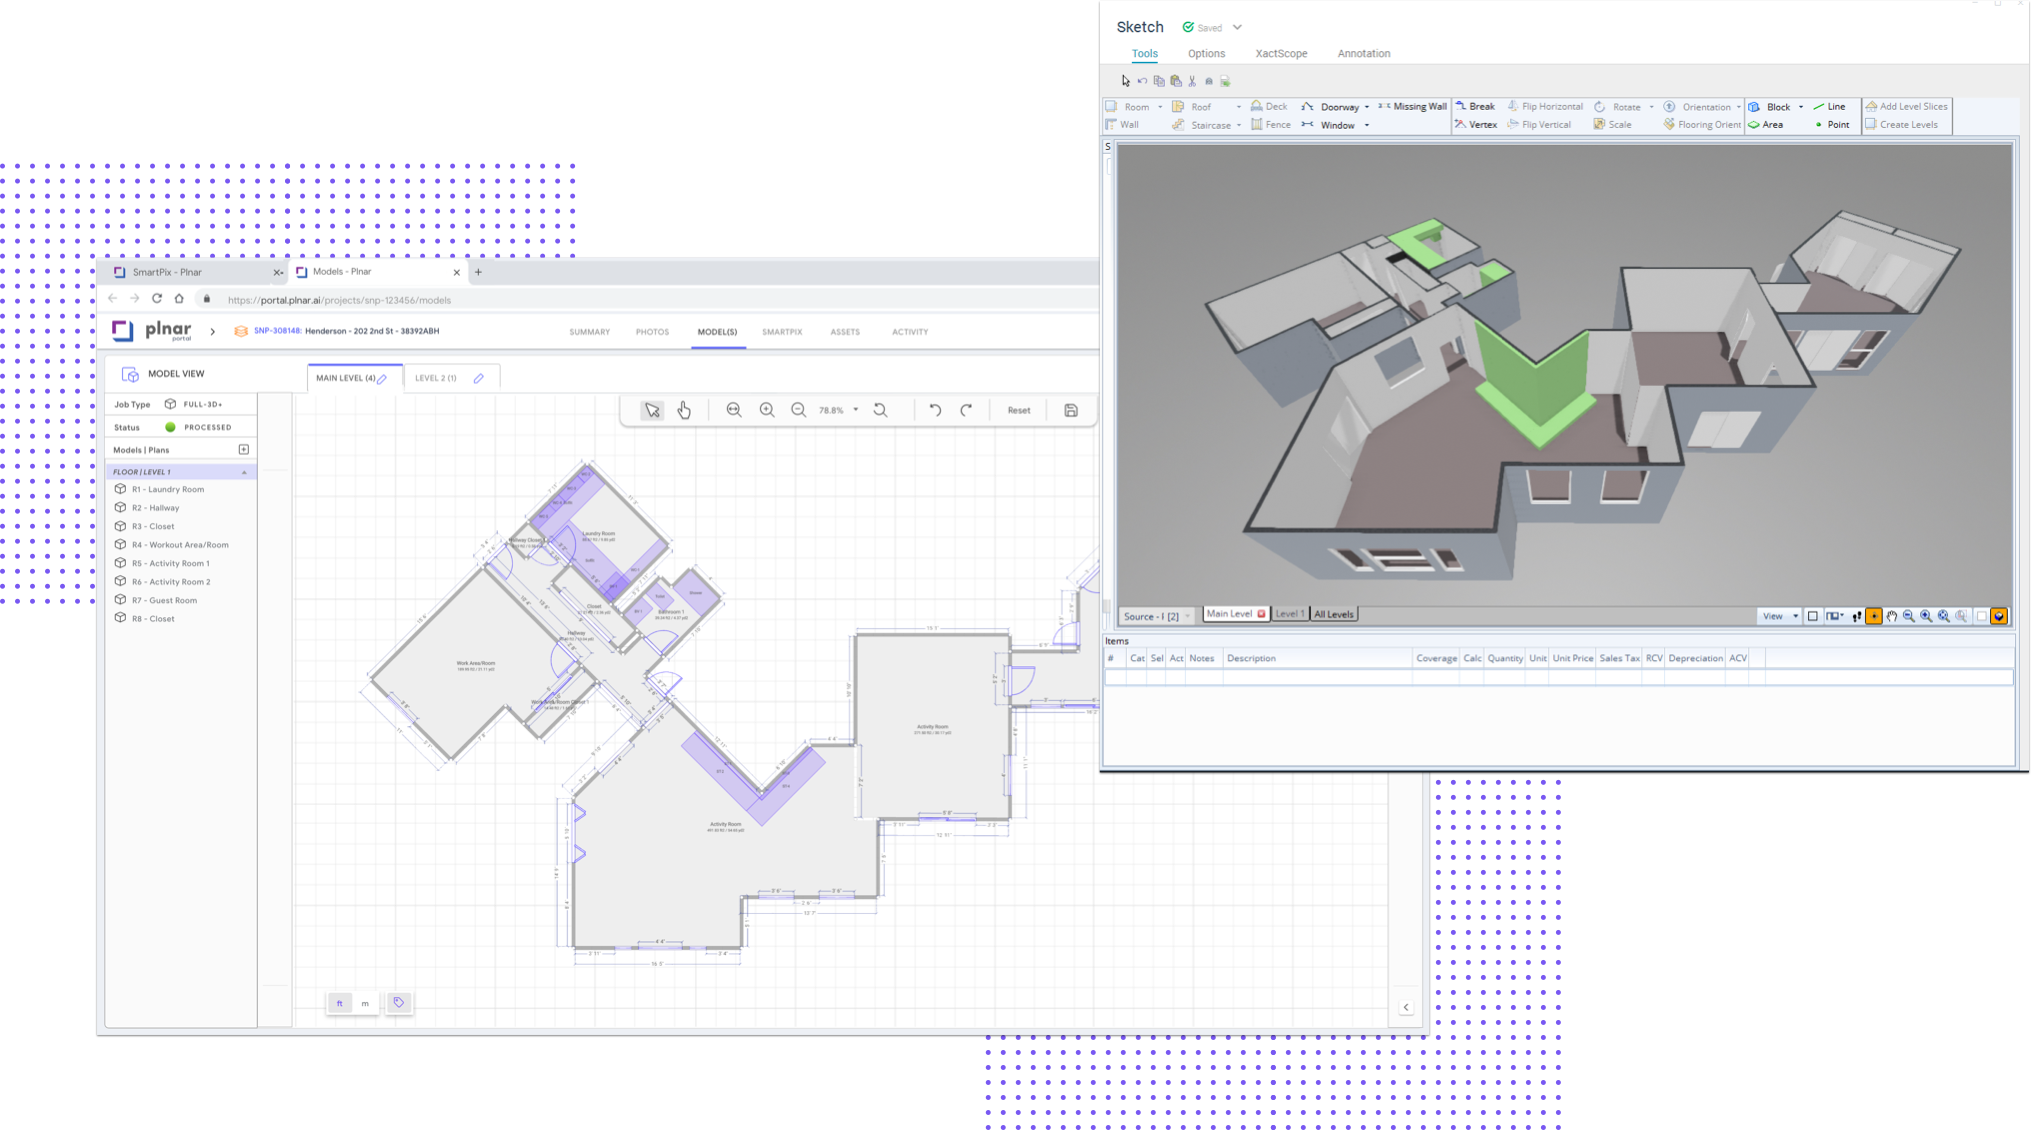Select the Line tool in Sketch
The height and width of the screenshot is (1130, 2031).
[x=1830, y=107]
